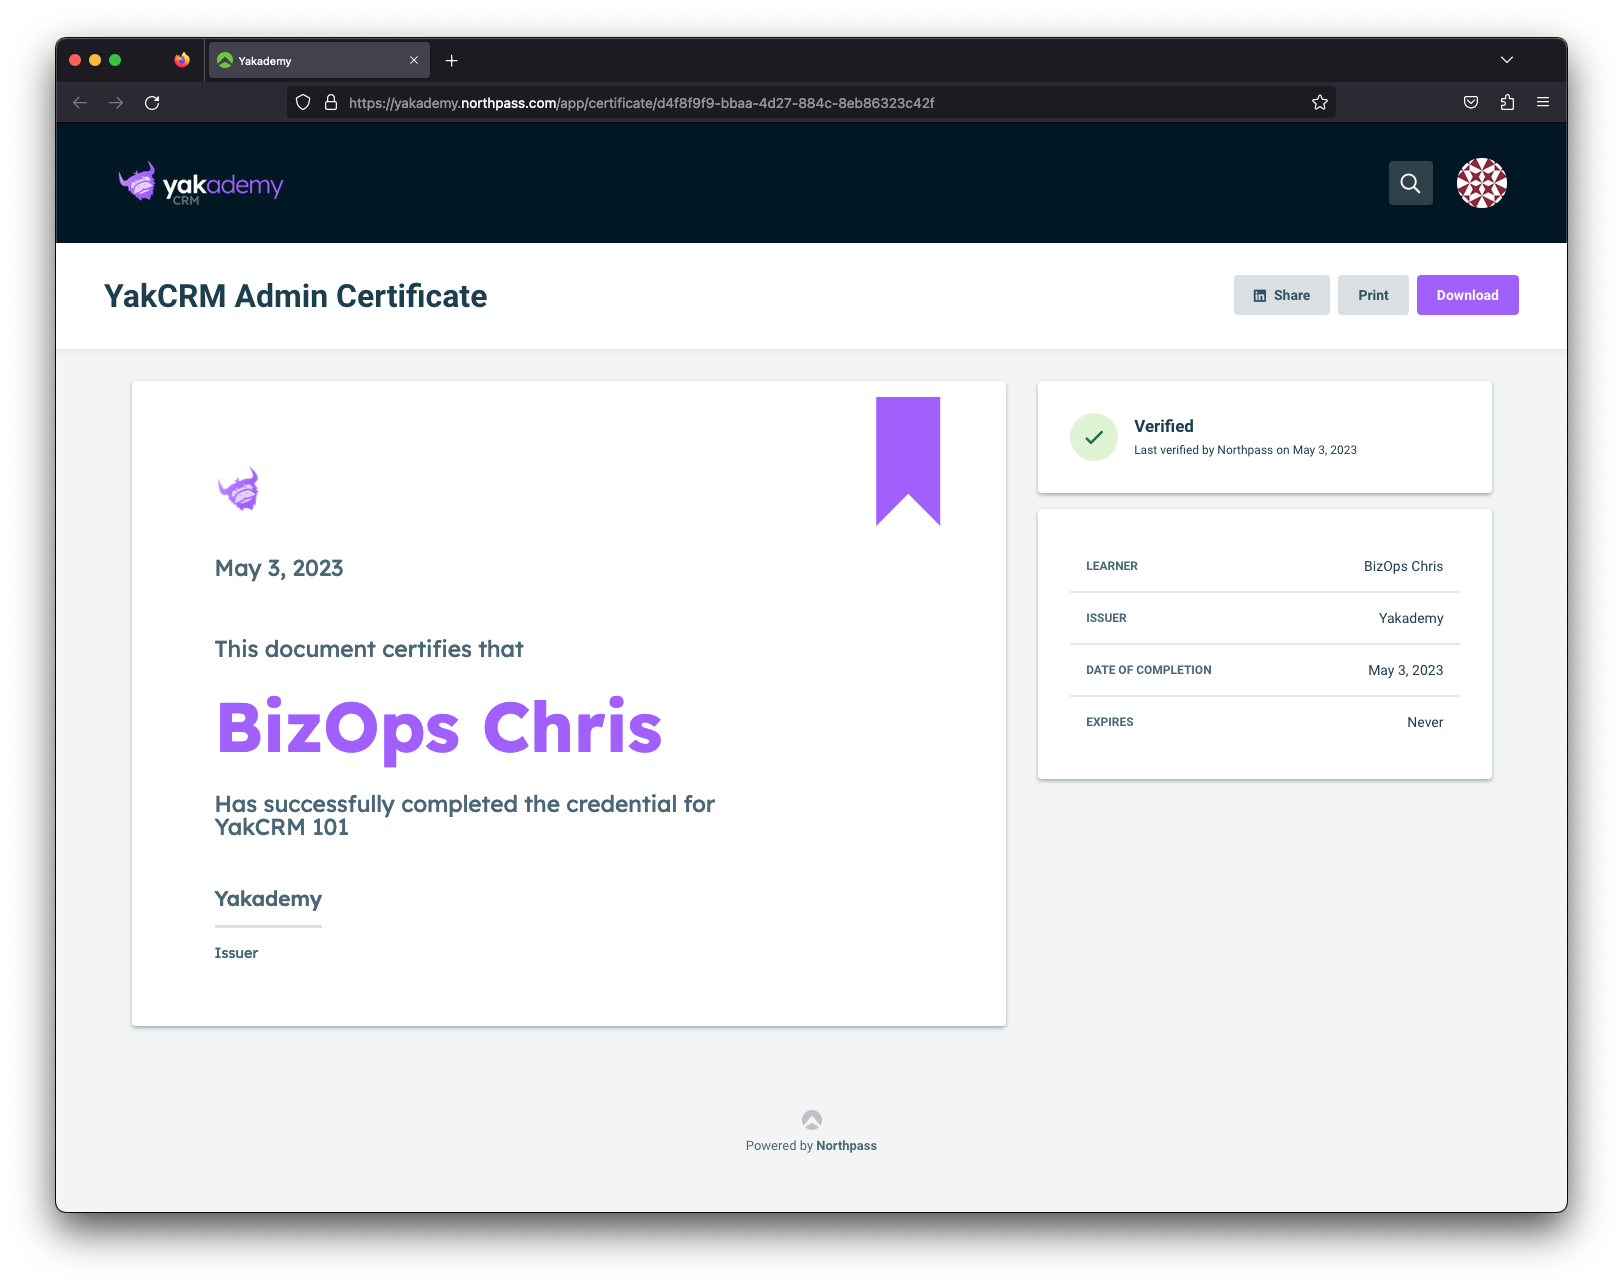1623x1286 pixels.
Task: Click the Print button
Action: tap(1372, 295)
